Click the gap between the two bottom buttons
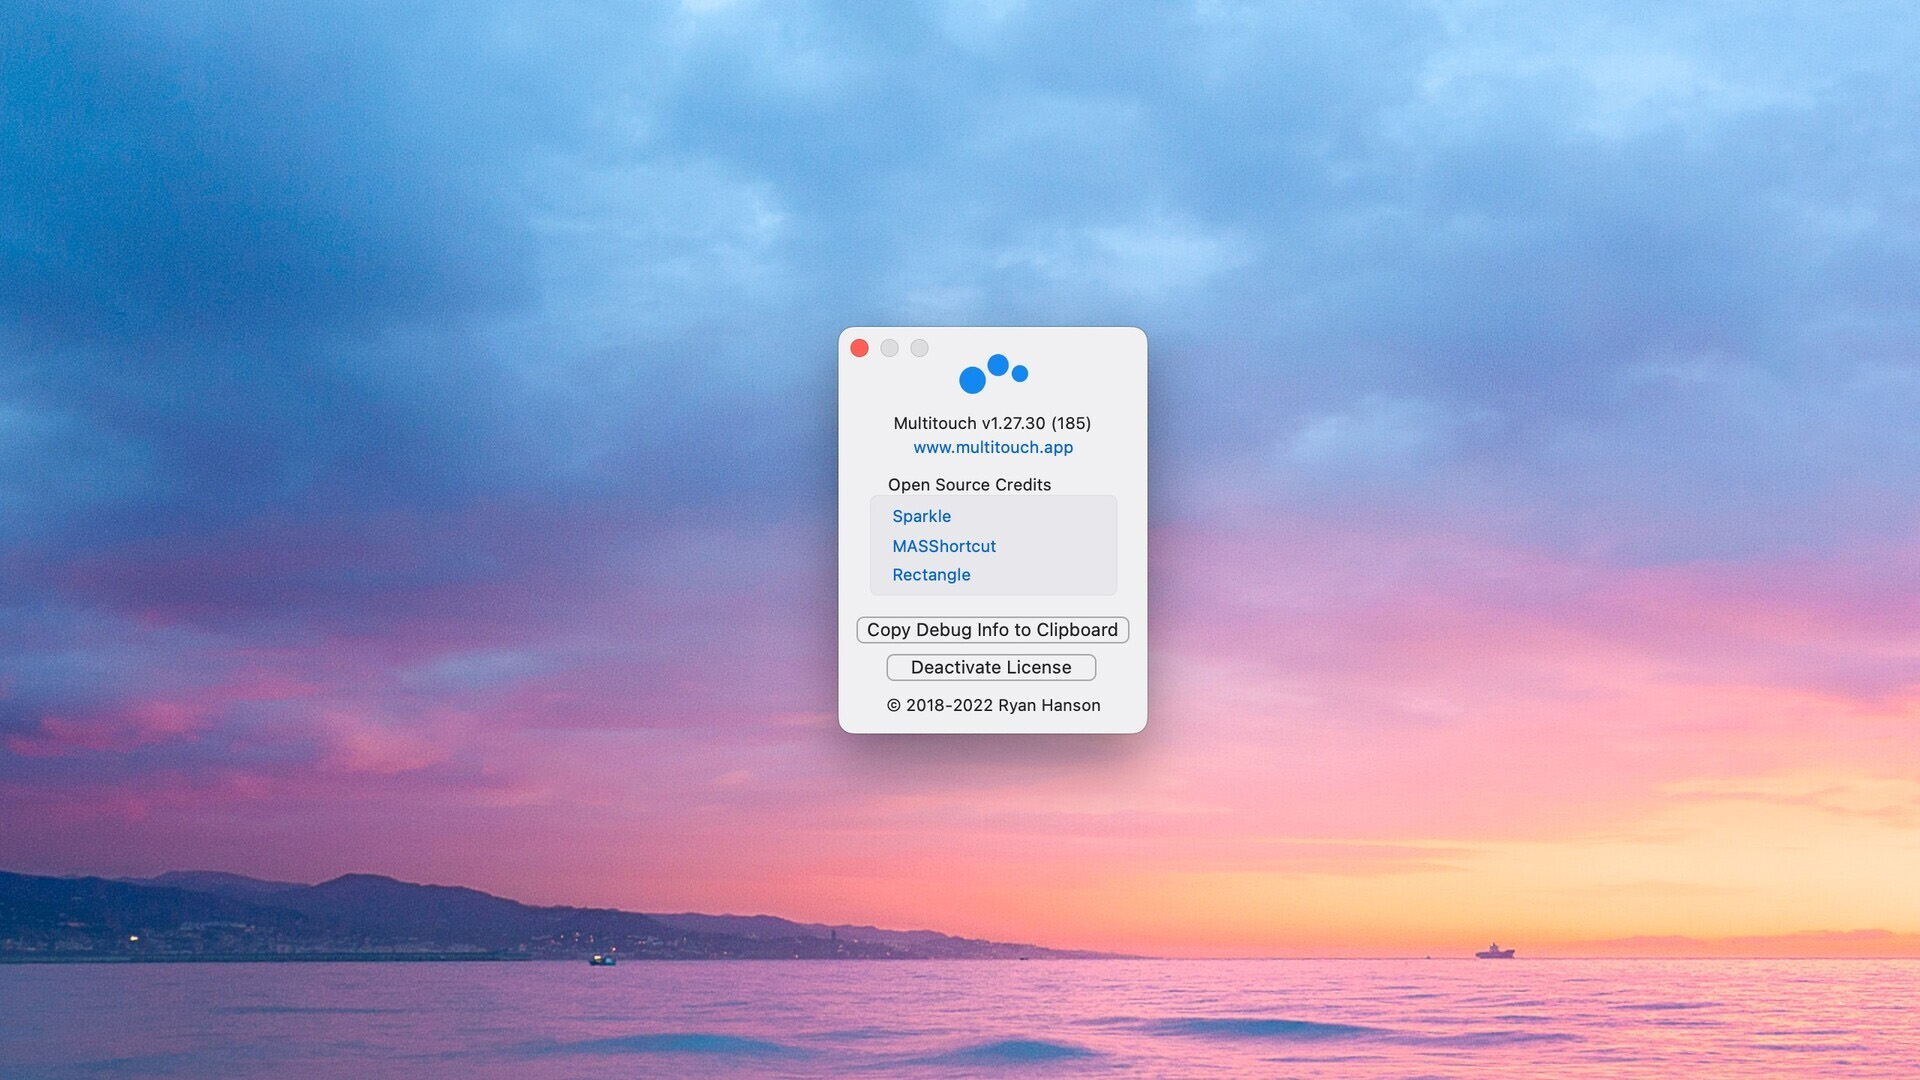Image resolution: width=1920 pixels, height=1080 pixels. coord(991,649)
